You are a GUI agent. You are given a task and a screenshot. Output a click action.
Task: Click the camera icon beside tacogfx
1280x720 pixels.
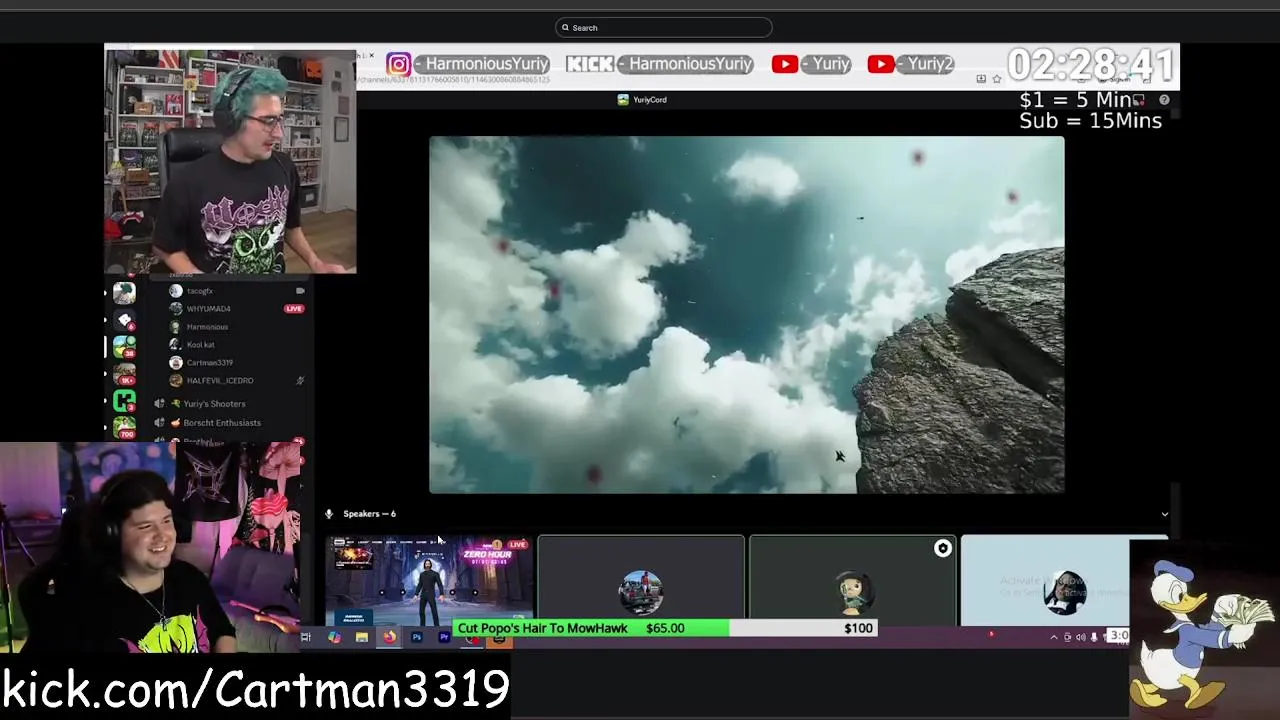click(x=300, y=291)
